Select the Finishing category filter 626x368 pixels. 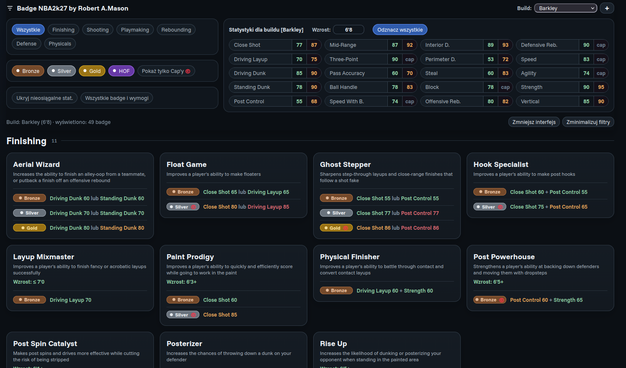click(63, 30)
